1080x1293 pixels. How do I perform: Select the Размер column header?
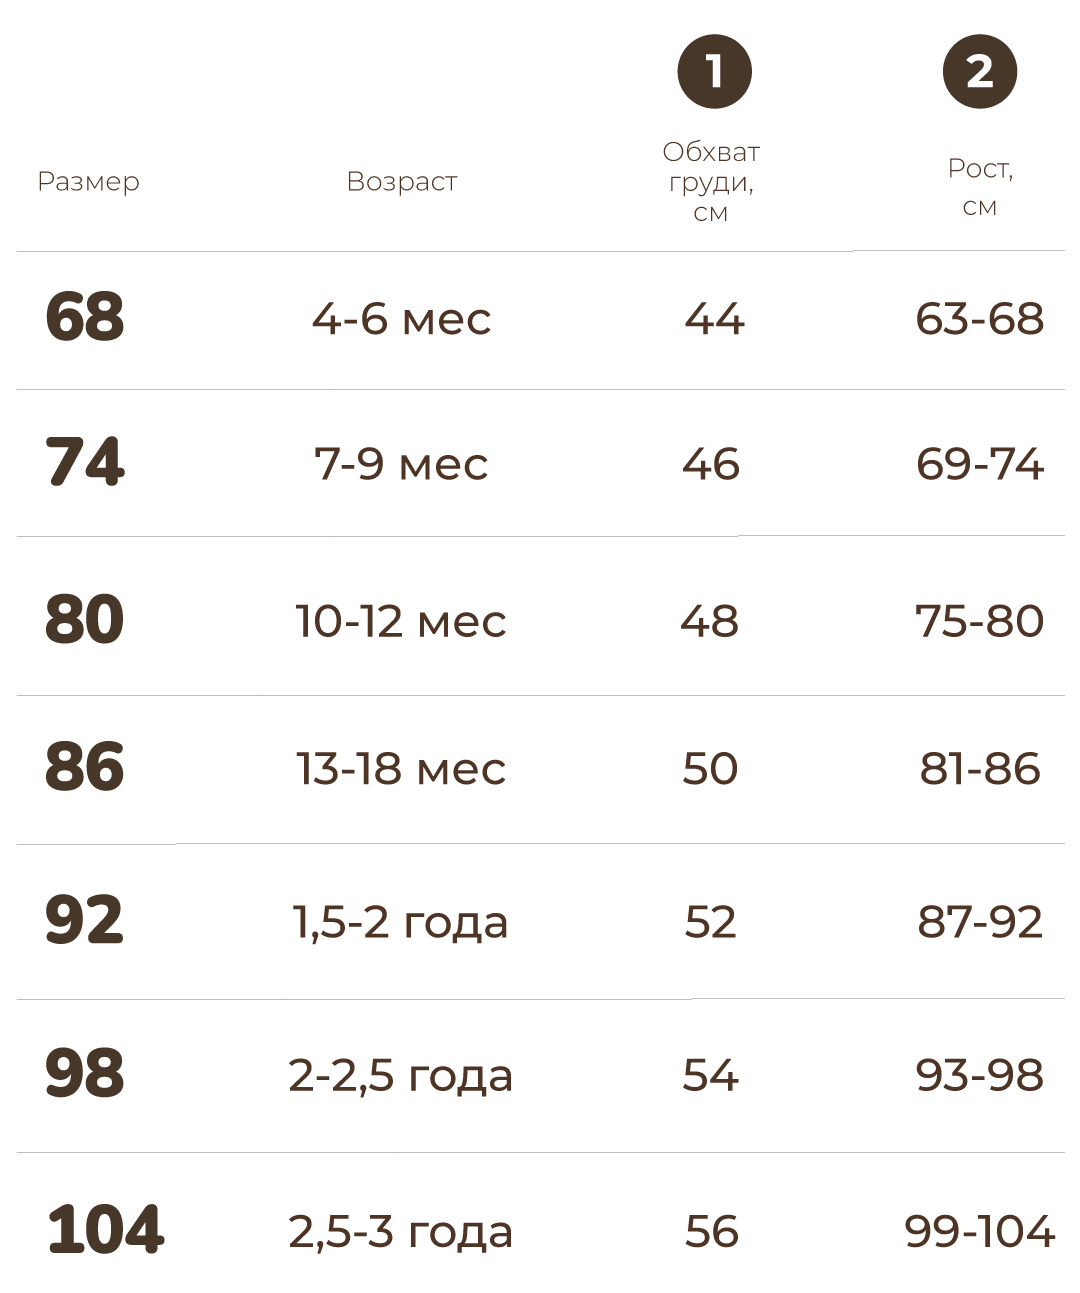point(88,182)
